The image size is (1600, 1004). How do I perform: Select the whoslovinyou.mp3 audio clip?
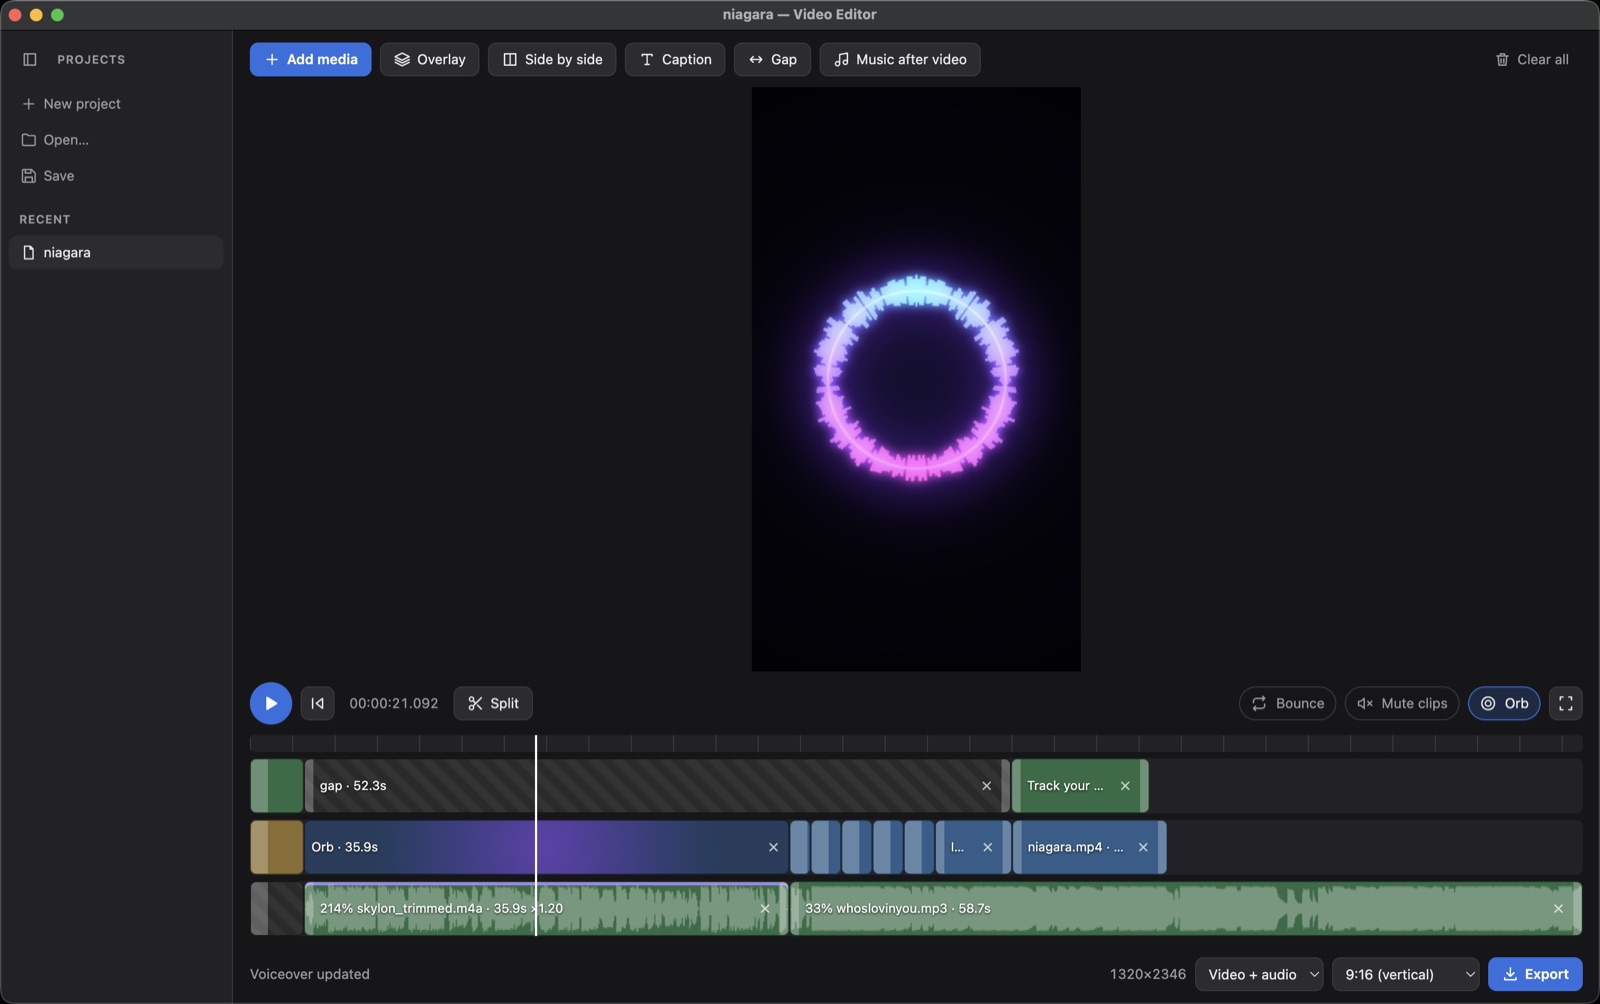[1186, 909]
